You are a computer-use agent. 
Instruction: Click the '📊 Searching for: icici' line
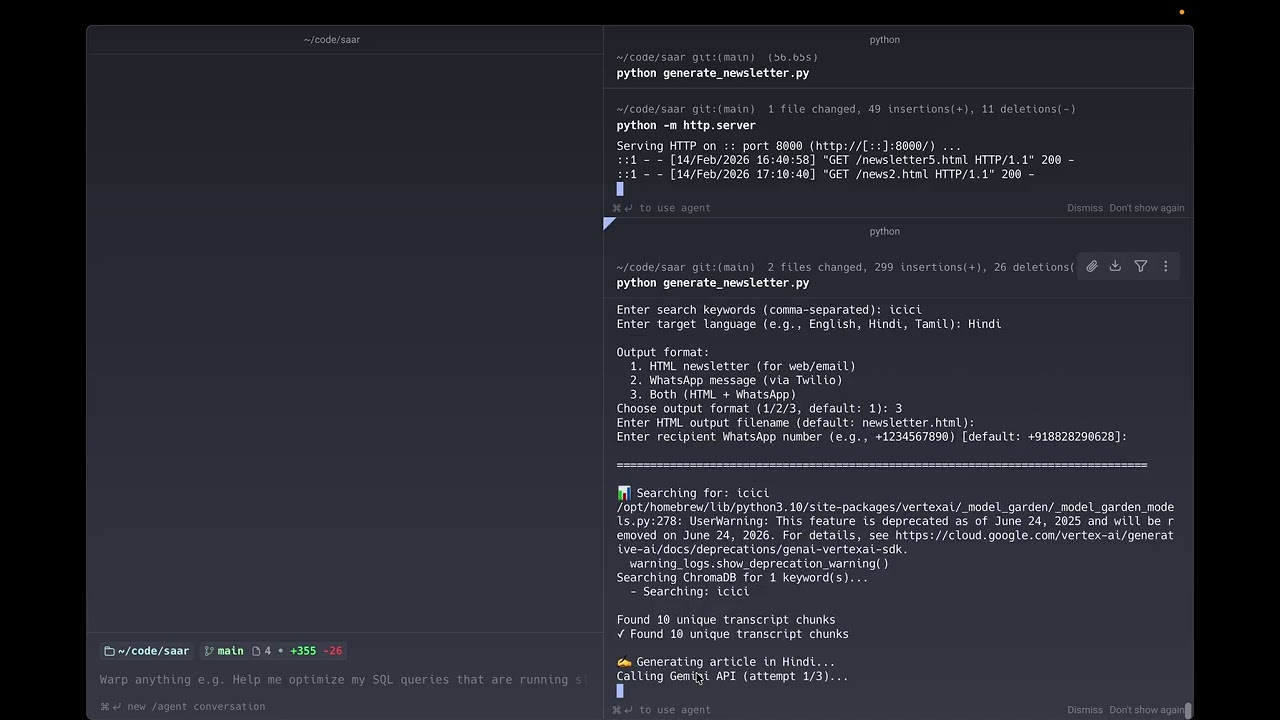(x=693, y=493)
